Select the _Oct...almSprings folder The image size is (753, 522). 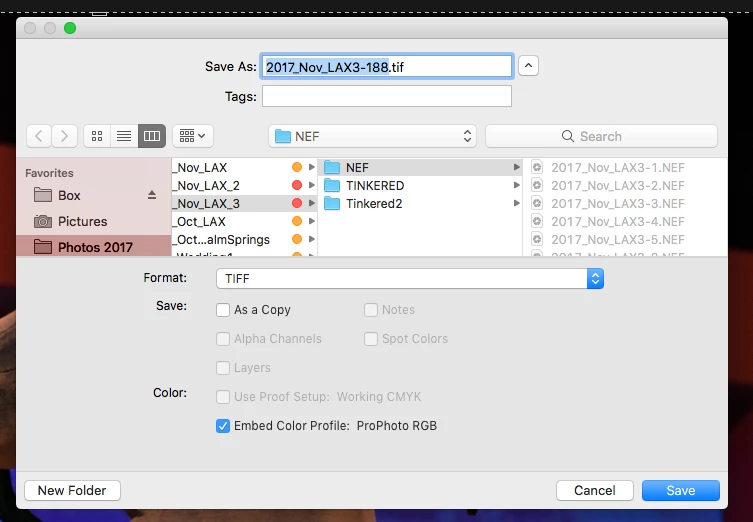click(x=244, y=239)
